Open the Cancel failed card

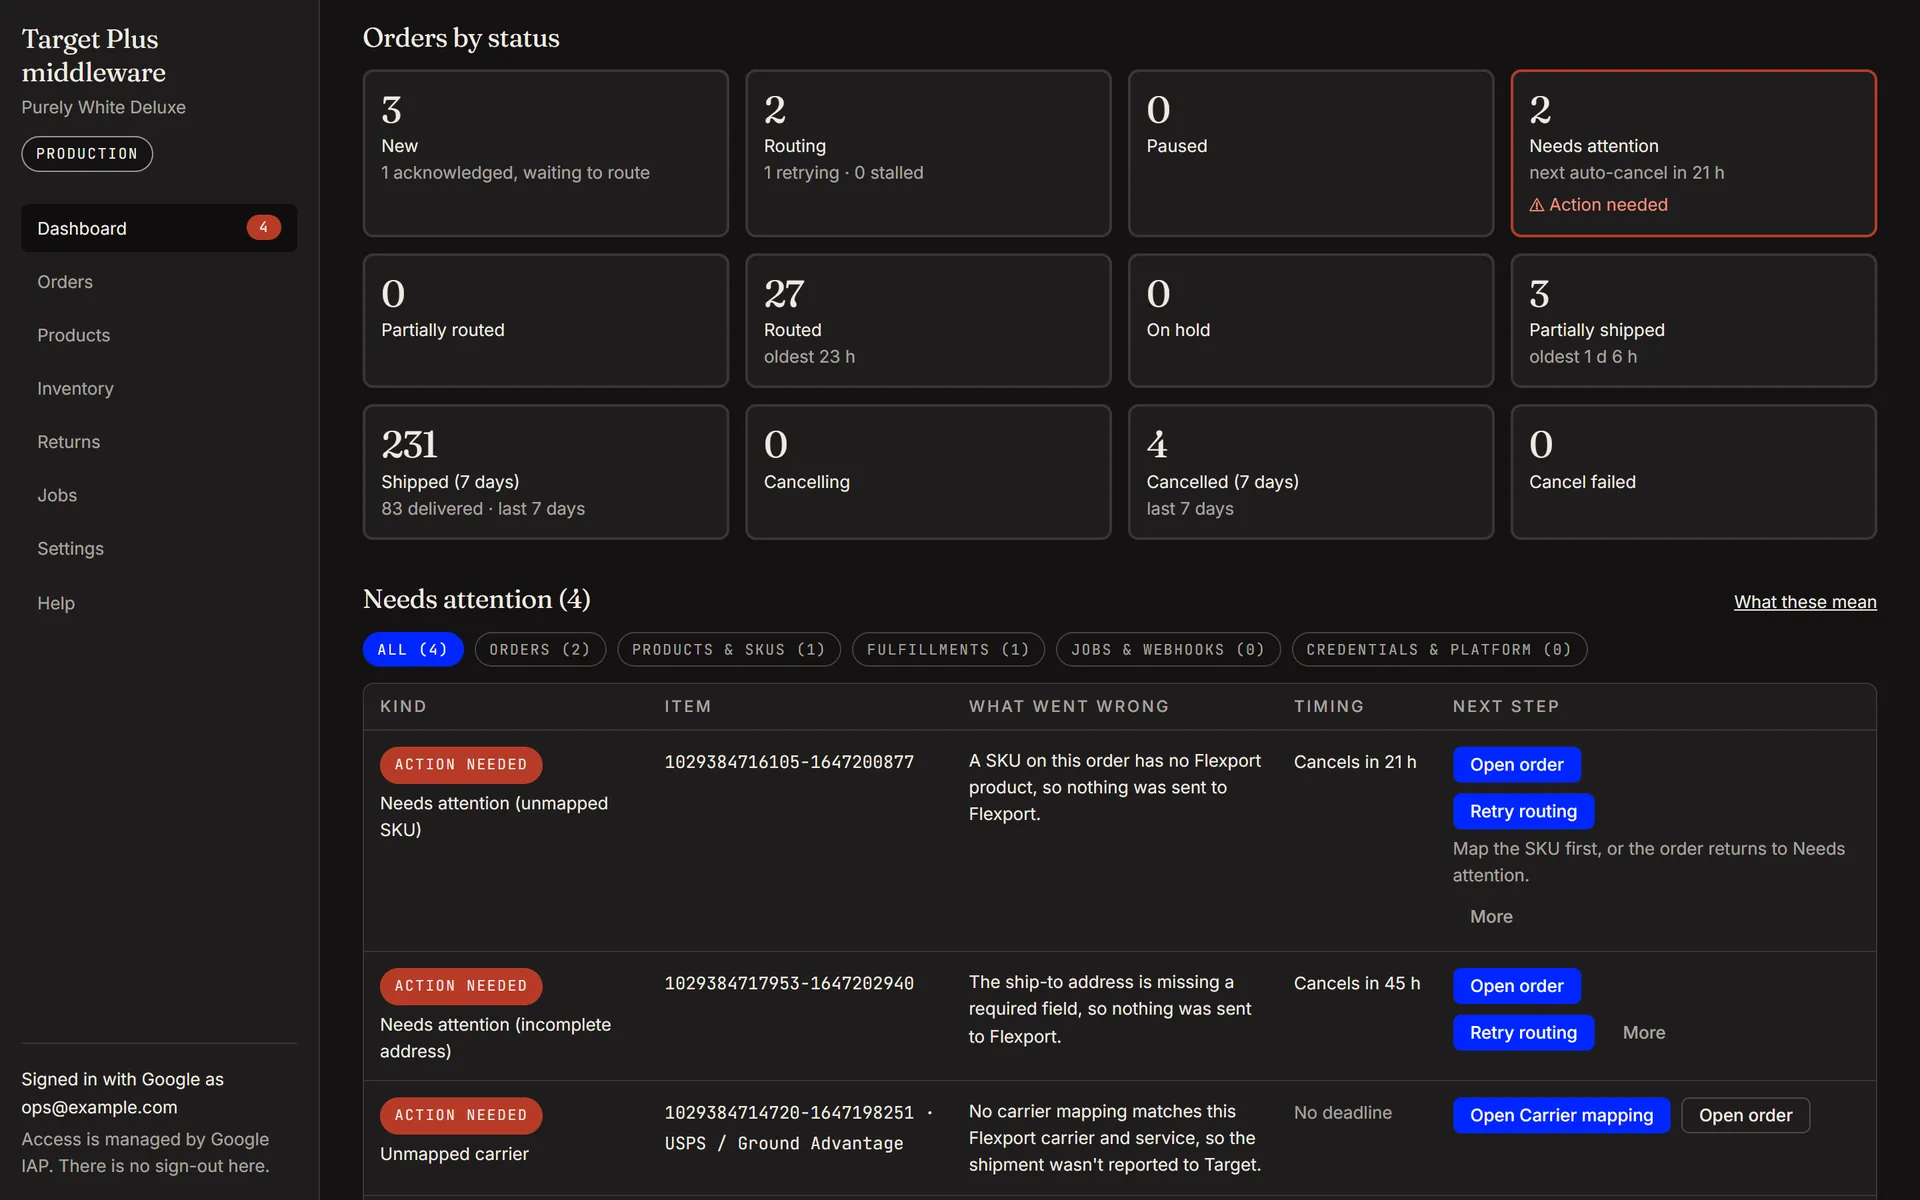[1693, 472]
